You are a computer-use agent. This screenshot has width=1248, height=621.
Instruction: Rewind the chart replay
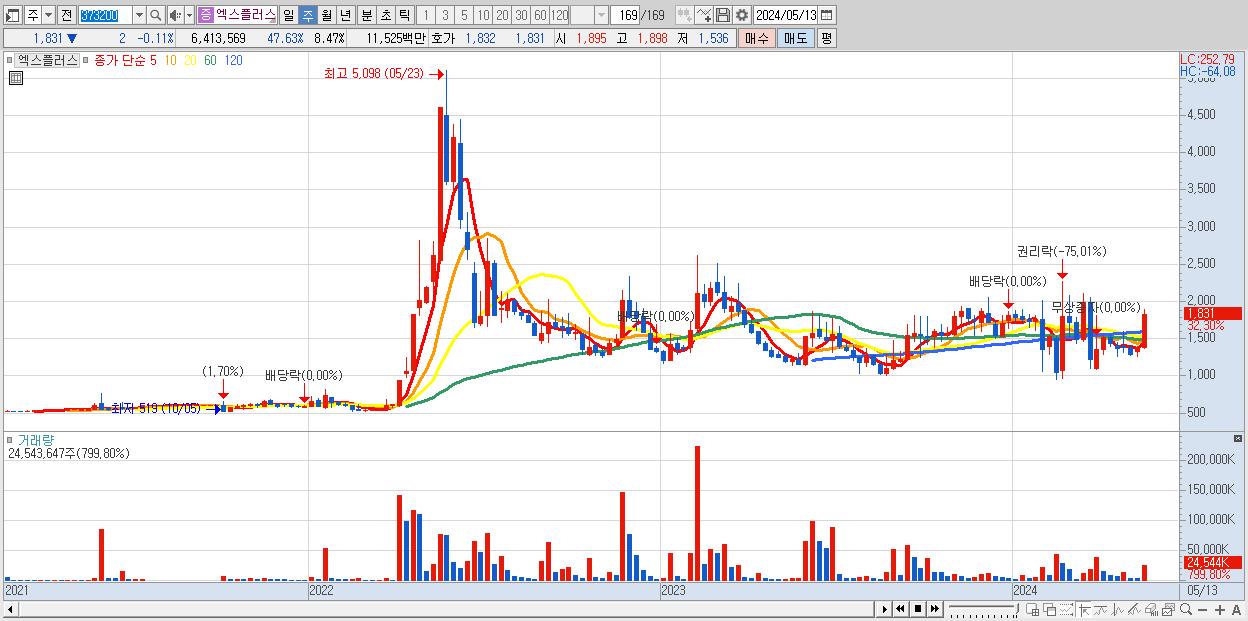[x=900, y=609]
